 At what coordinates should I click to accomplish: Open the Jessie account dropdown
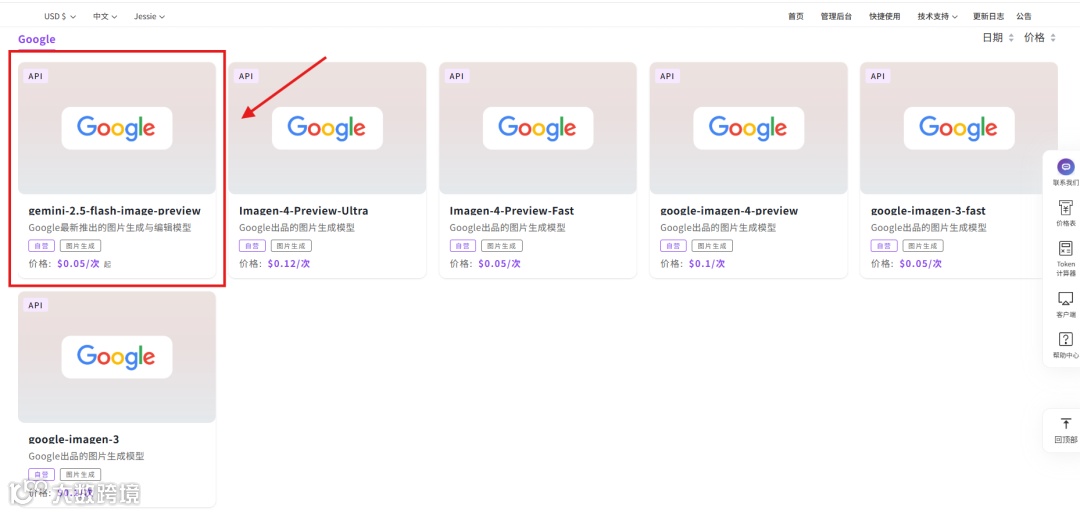(149, 17)
